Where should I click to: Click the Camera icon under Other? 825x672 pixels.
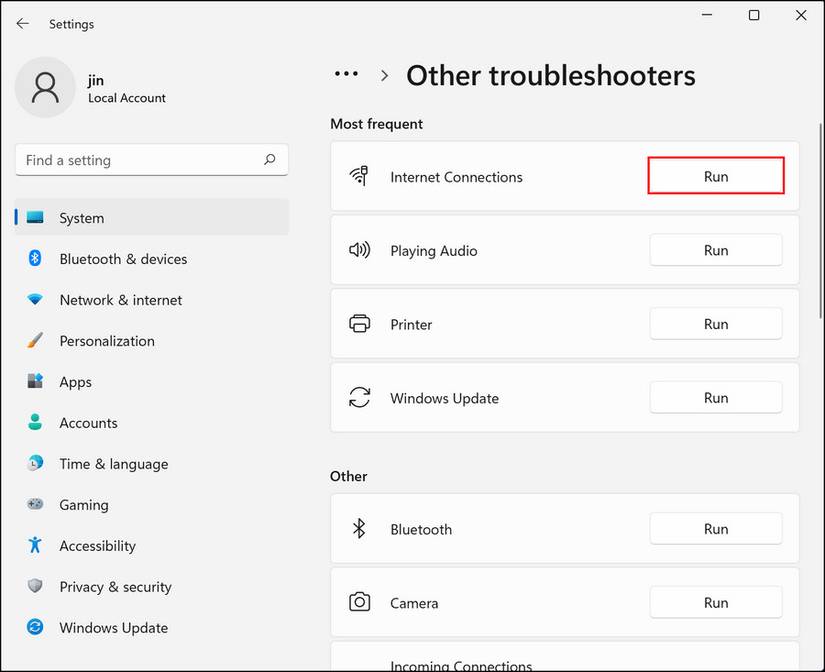[360, 602]
